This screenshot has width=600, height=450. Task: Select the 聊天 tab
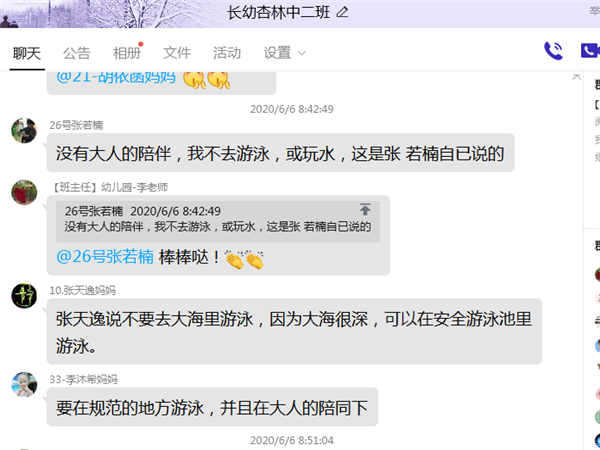click(27, 53)
